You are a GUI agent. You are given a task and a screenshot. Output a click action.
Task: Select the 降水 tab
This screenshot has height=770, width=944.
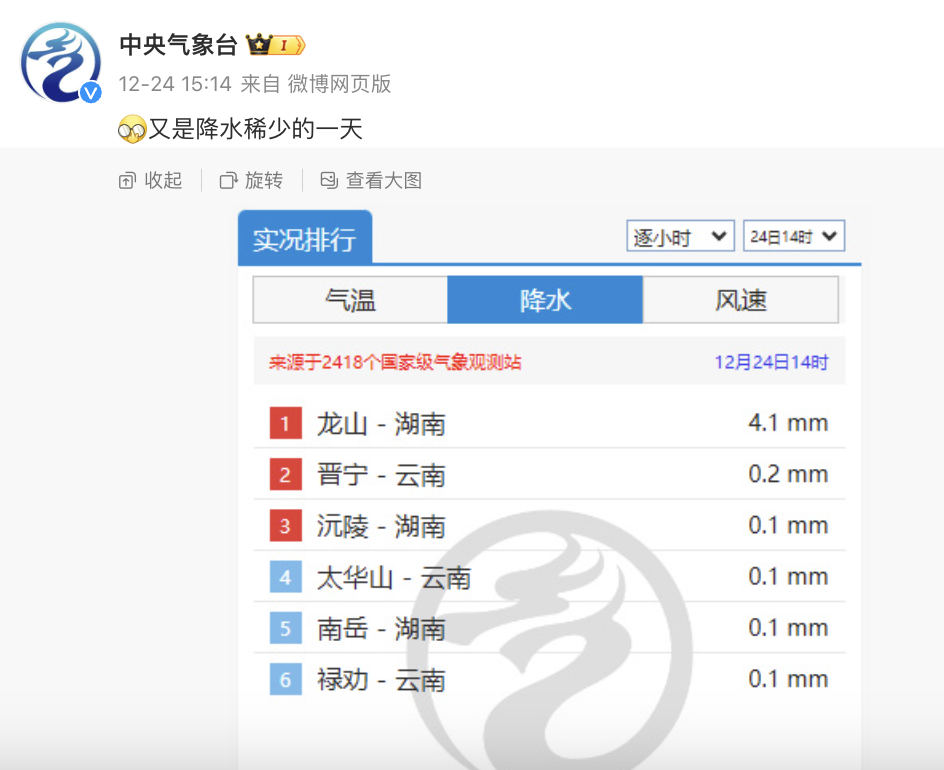pos(545,300)
